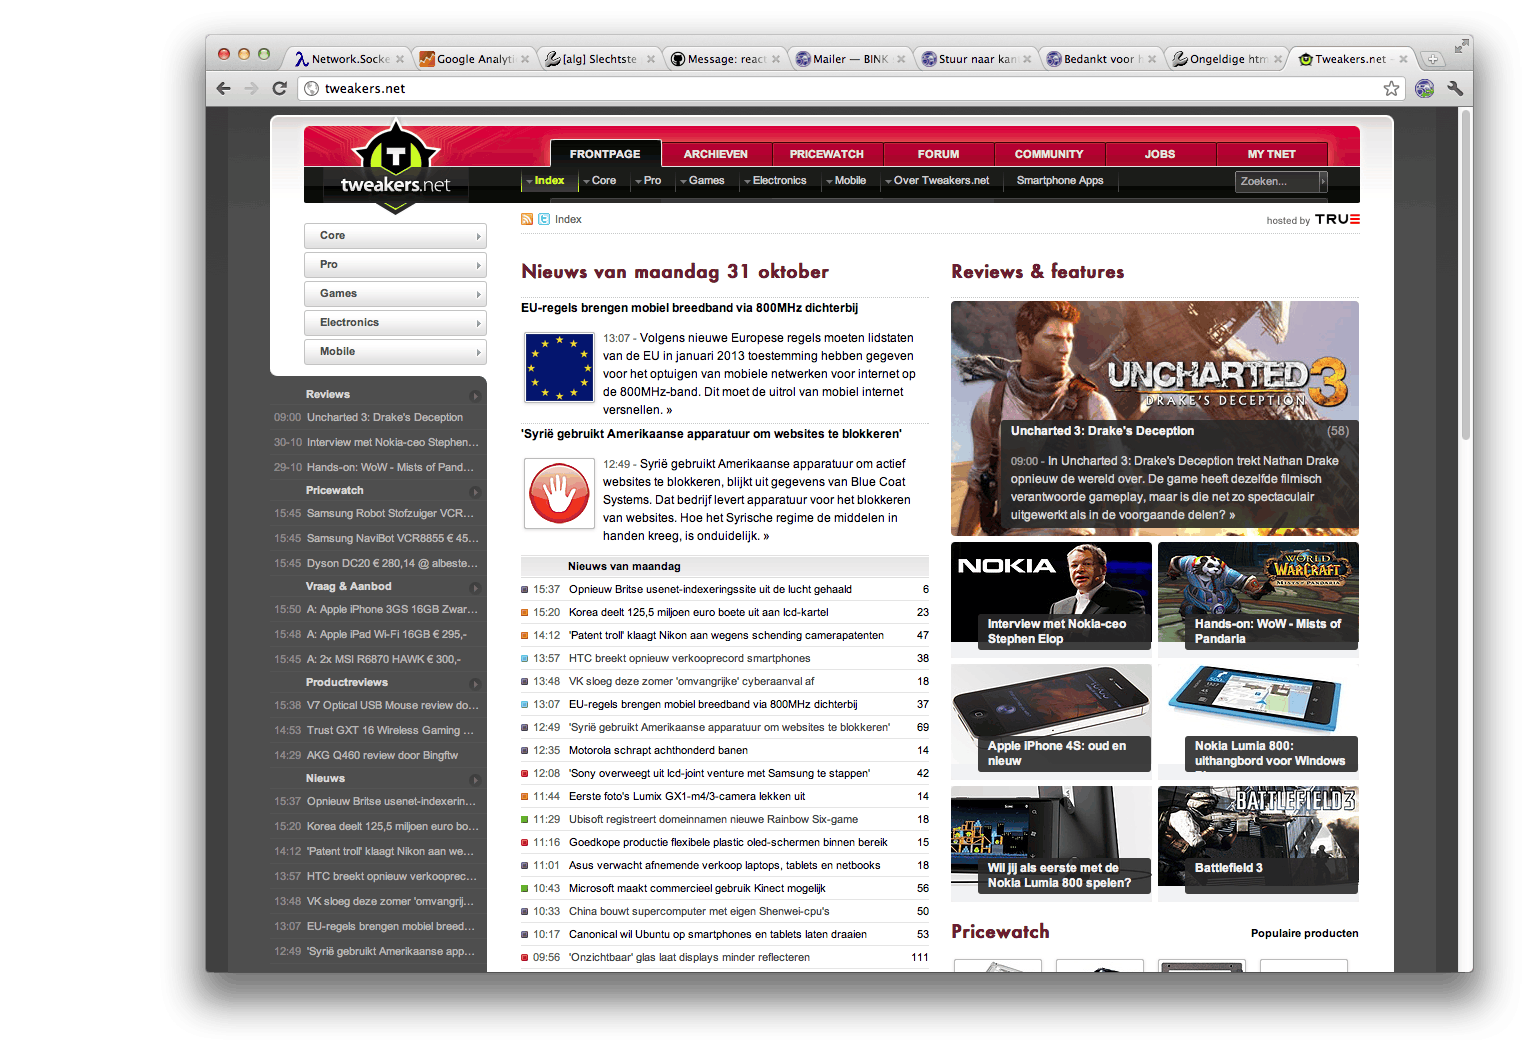Close the Google Analytics tab
This screenshot has width=1530, height=1063.
525,59
